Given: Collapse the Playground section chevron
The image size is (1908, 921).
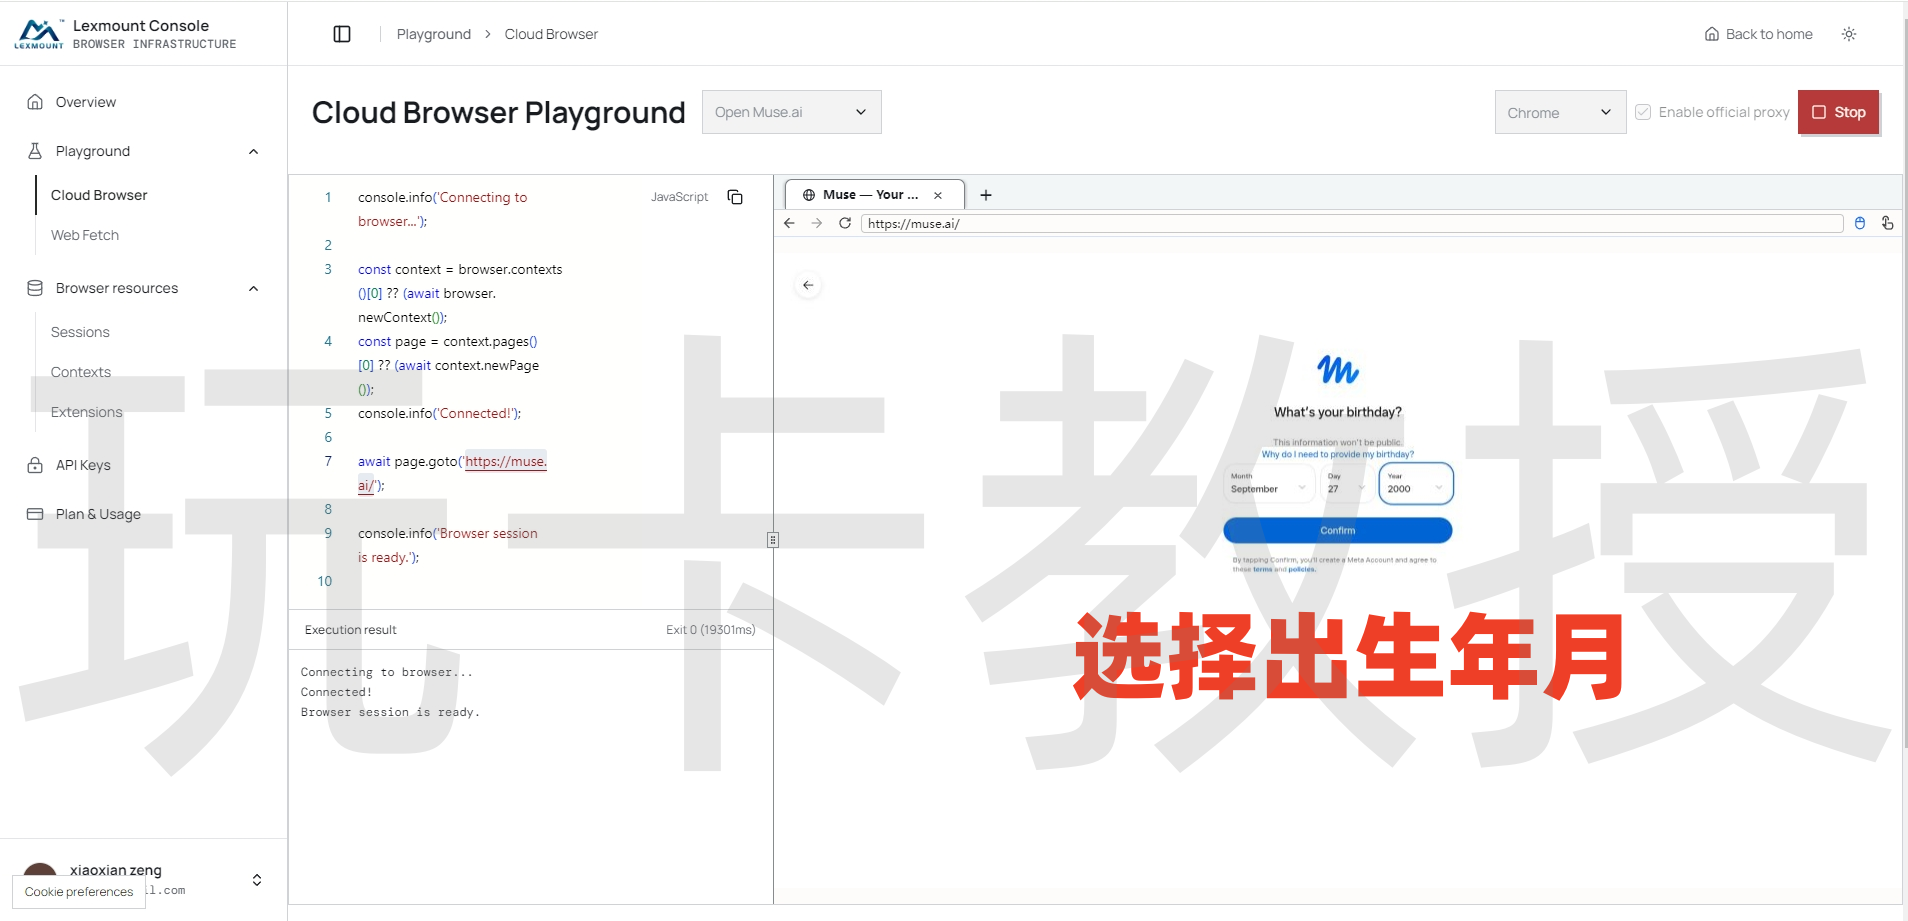Looking at the screenshot, I should [253, 152].
